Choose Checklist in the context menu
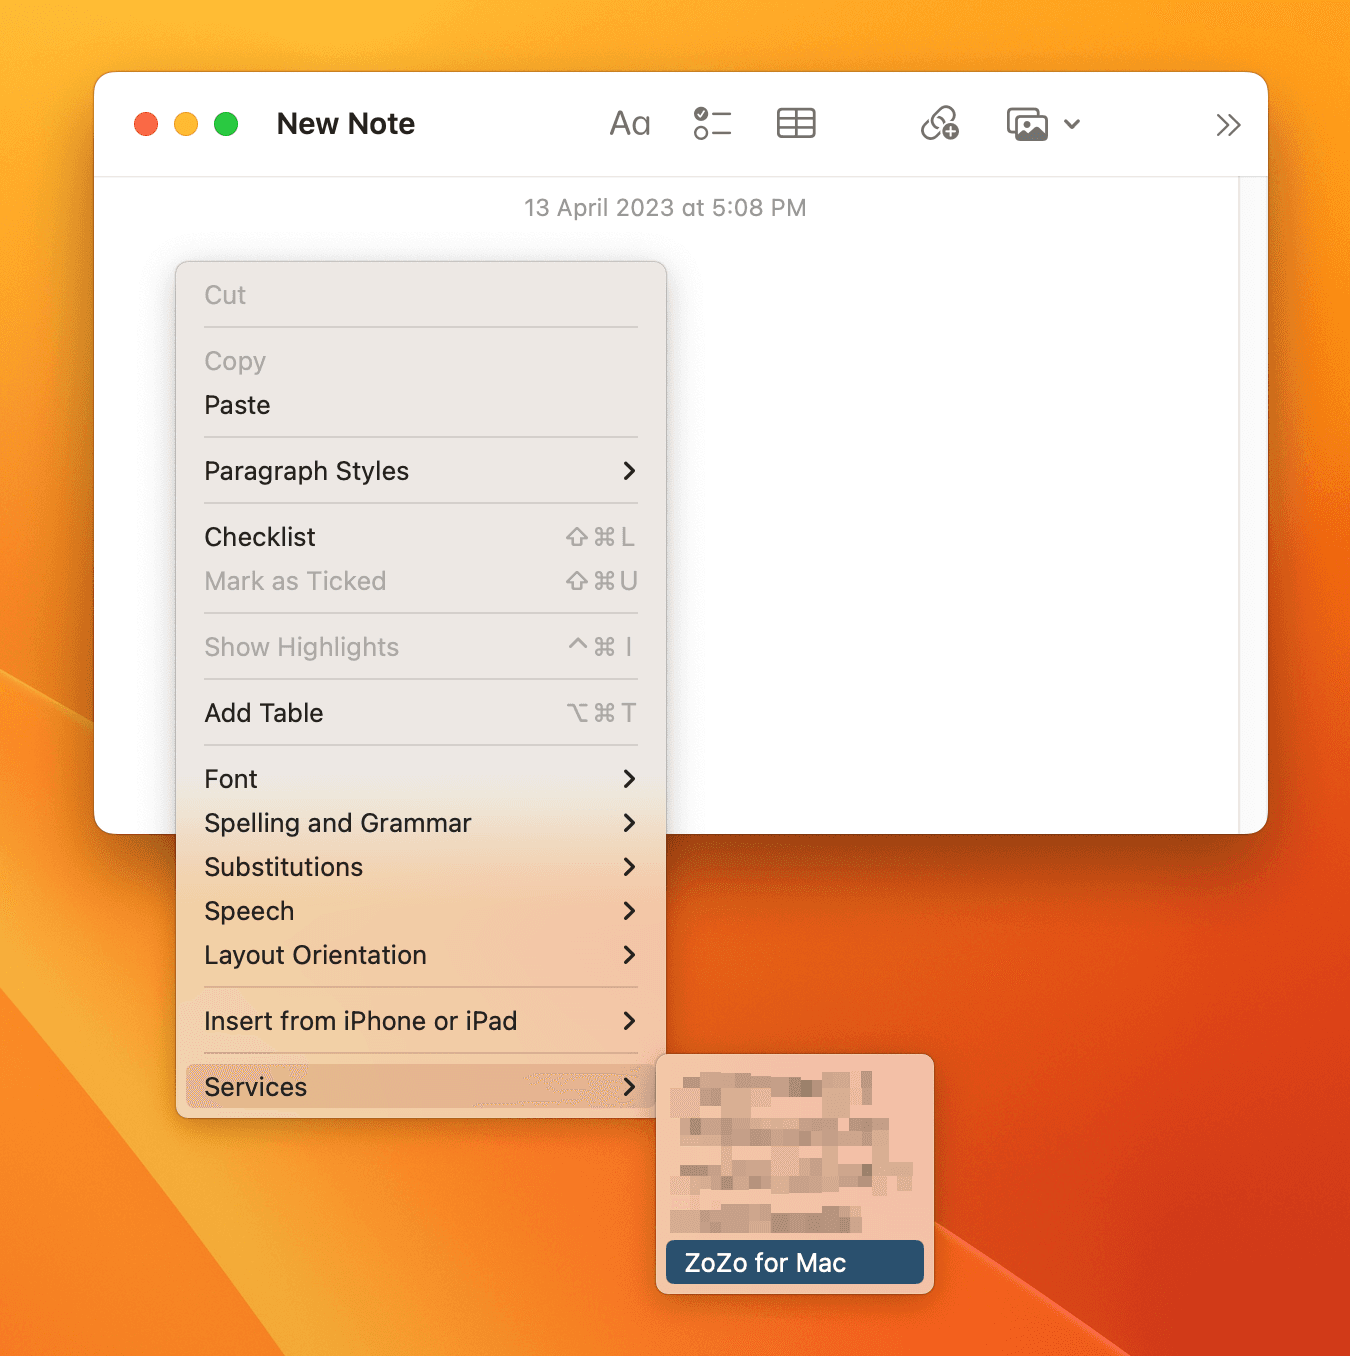 [421, 537]
